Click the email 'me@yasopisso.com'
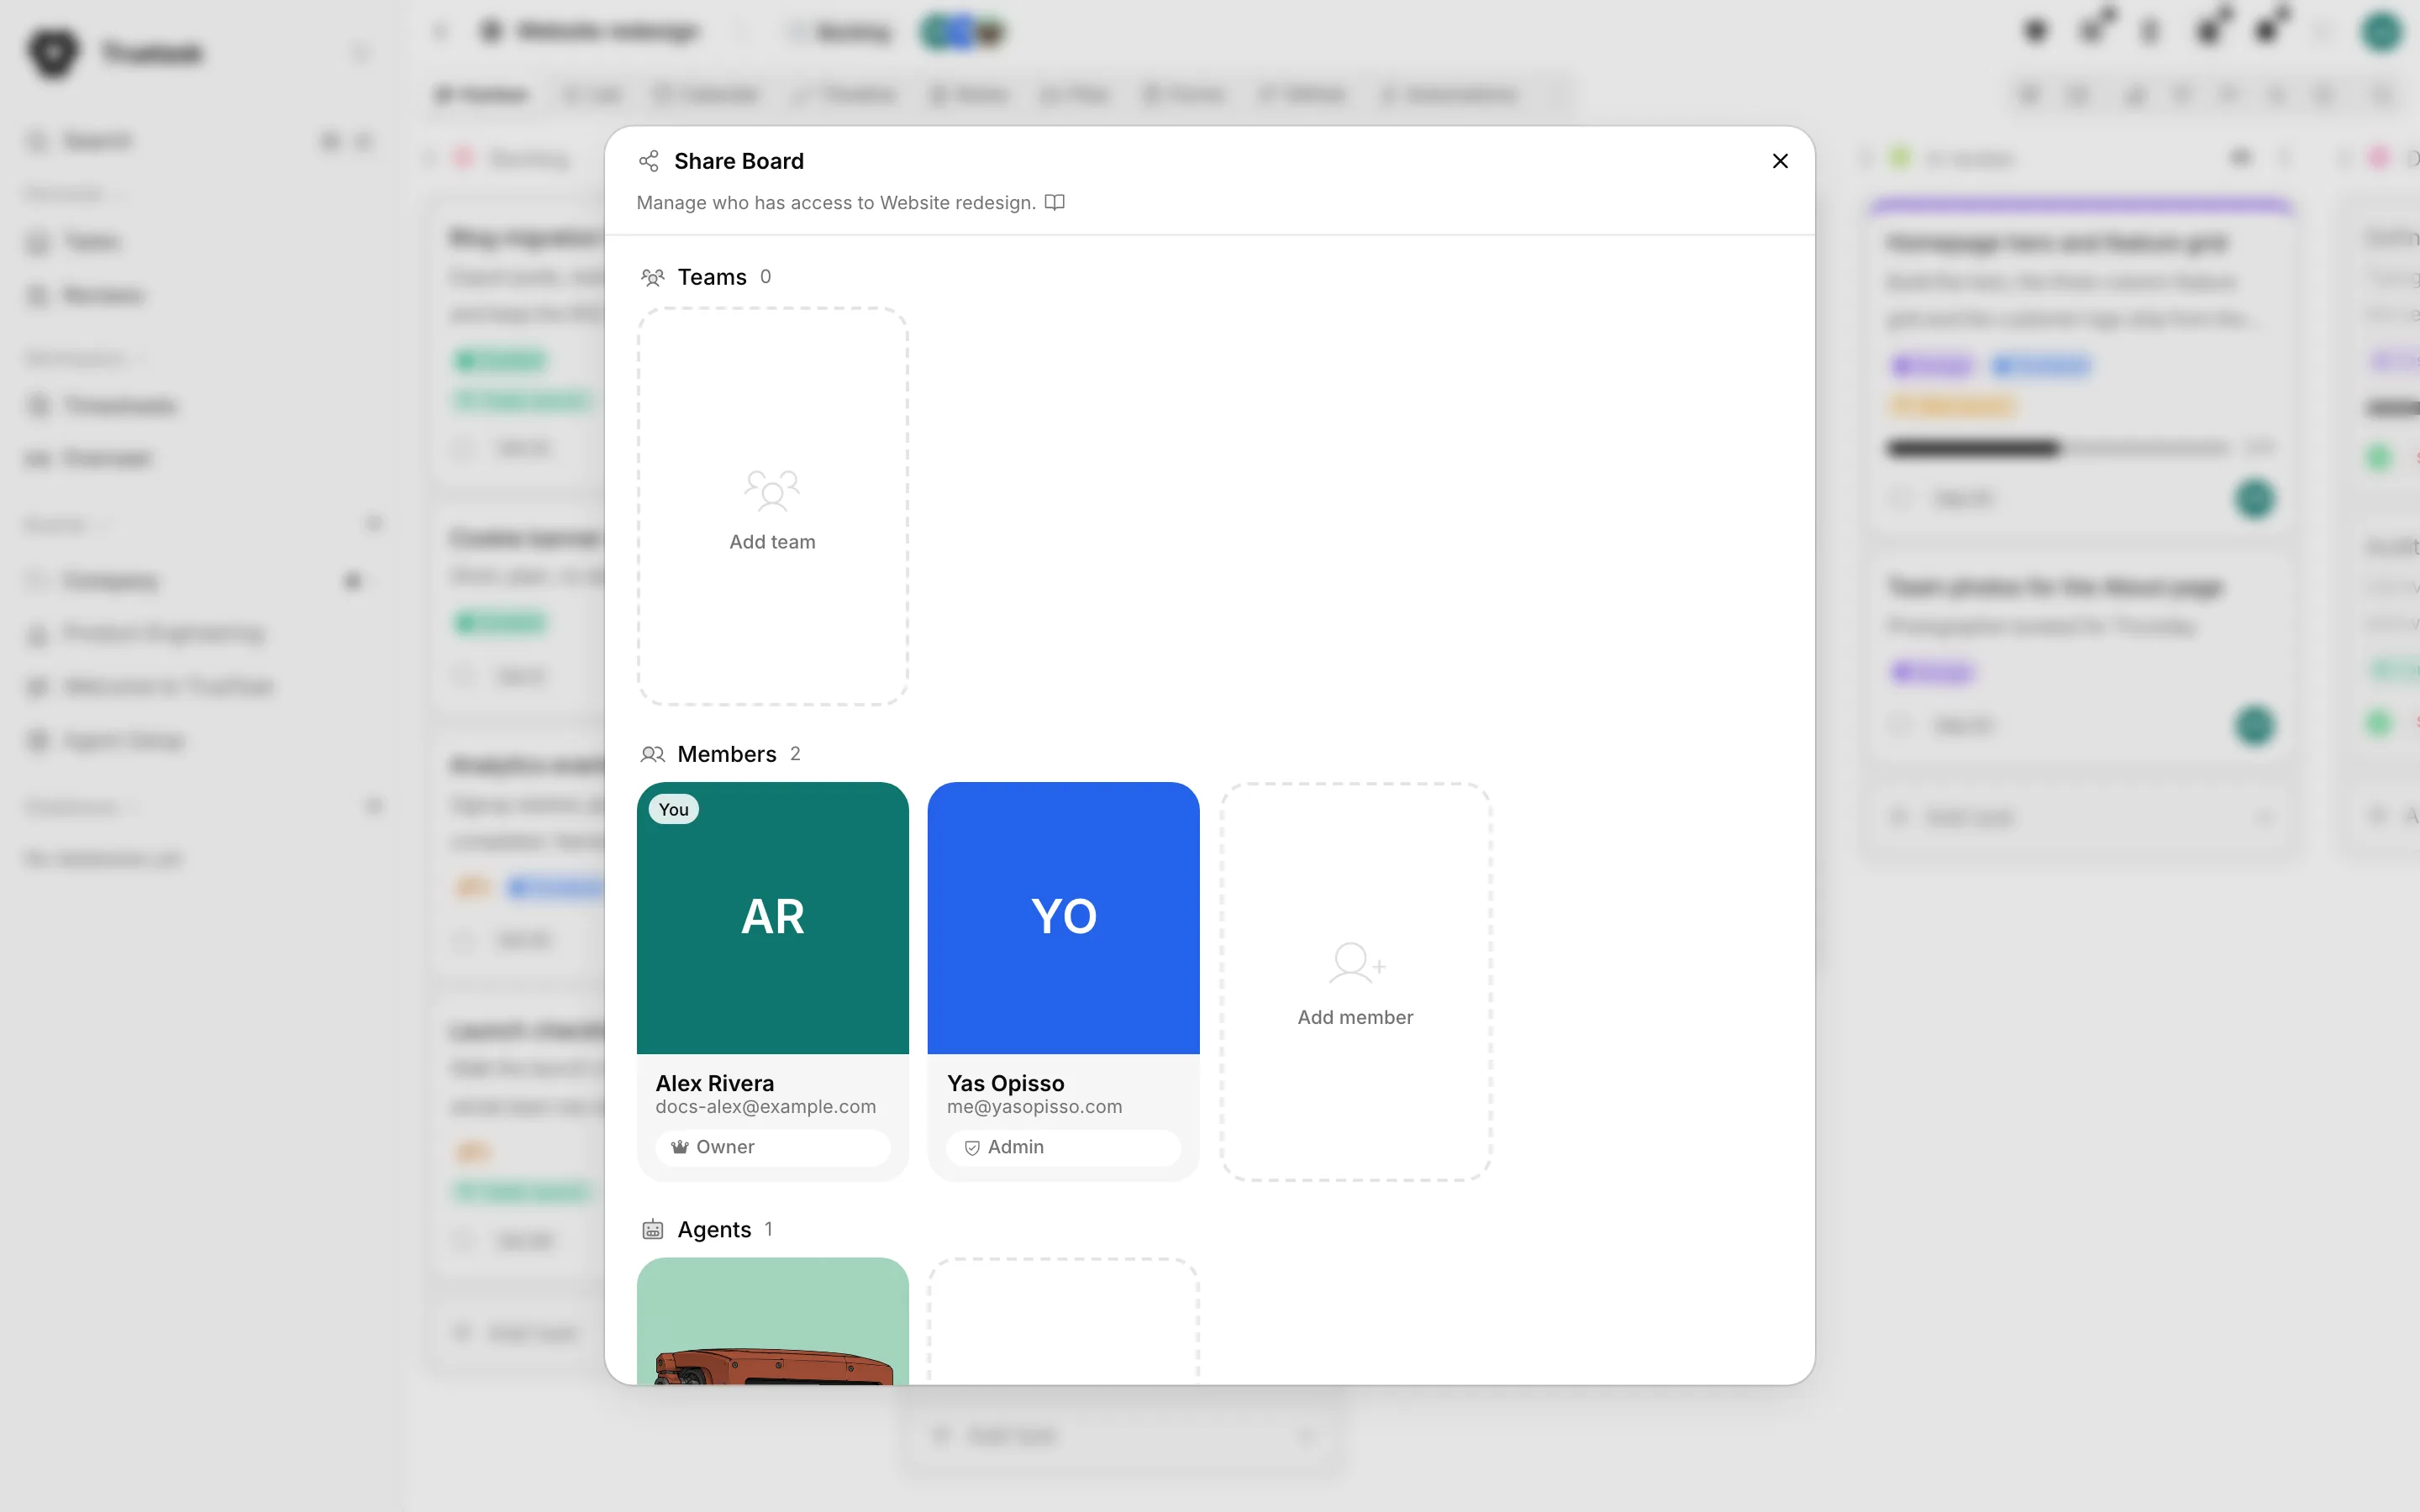2420x1512 pixels. click(1034, 1107)
